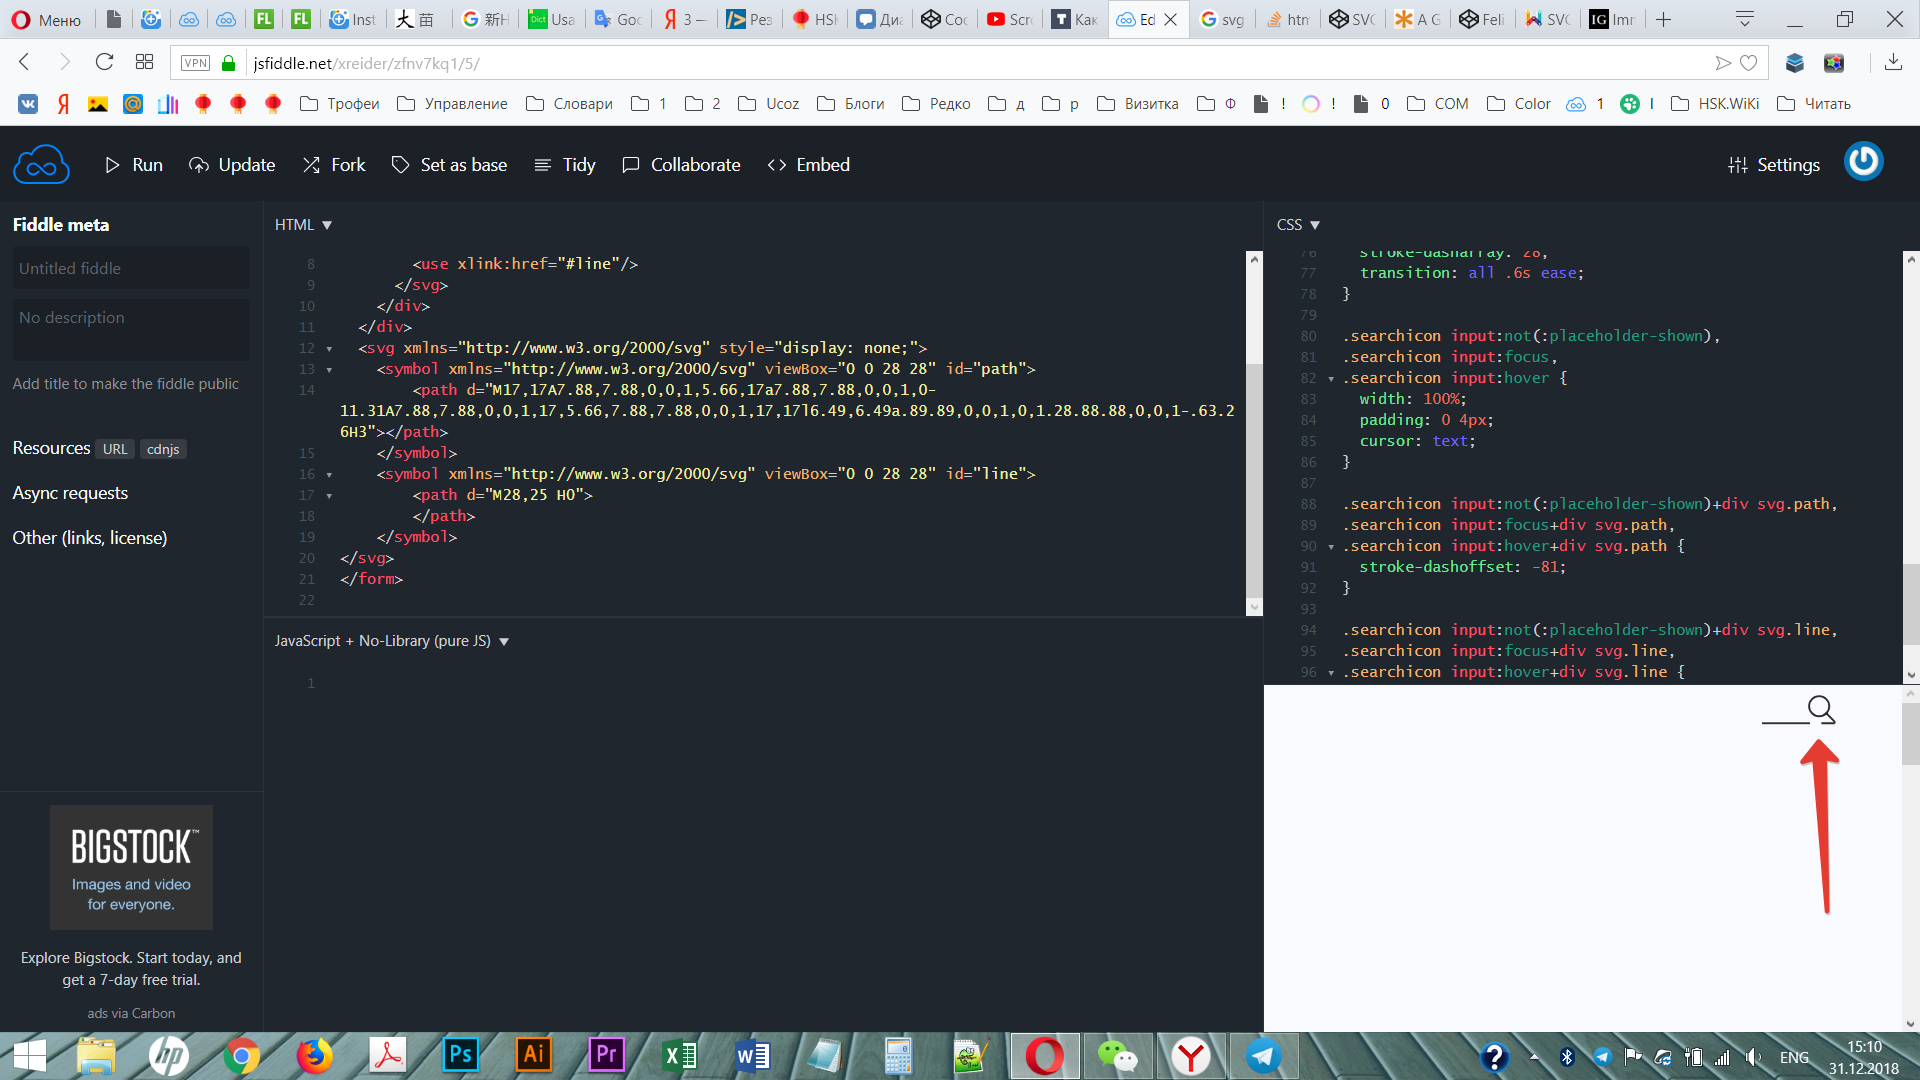Viewport: 1920px width, 1080px height.
Task: Open Excel from taskbar
Action: click(x=680, y=1056)
